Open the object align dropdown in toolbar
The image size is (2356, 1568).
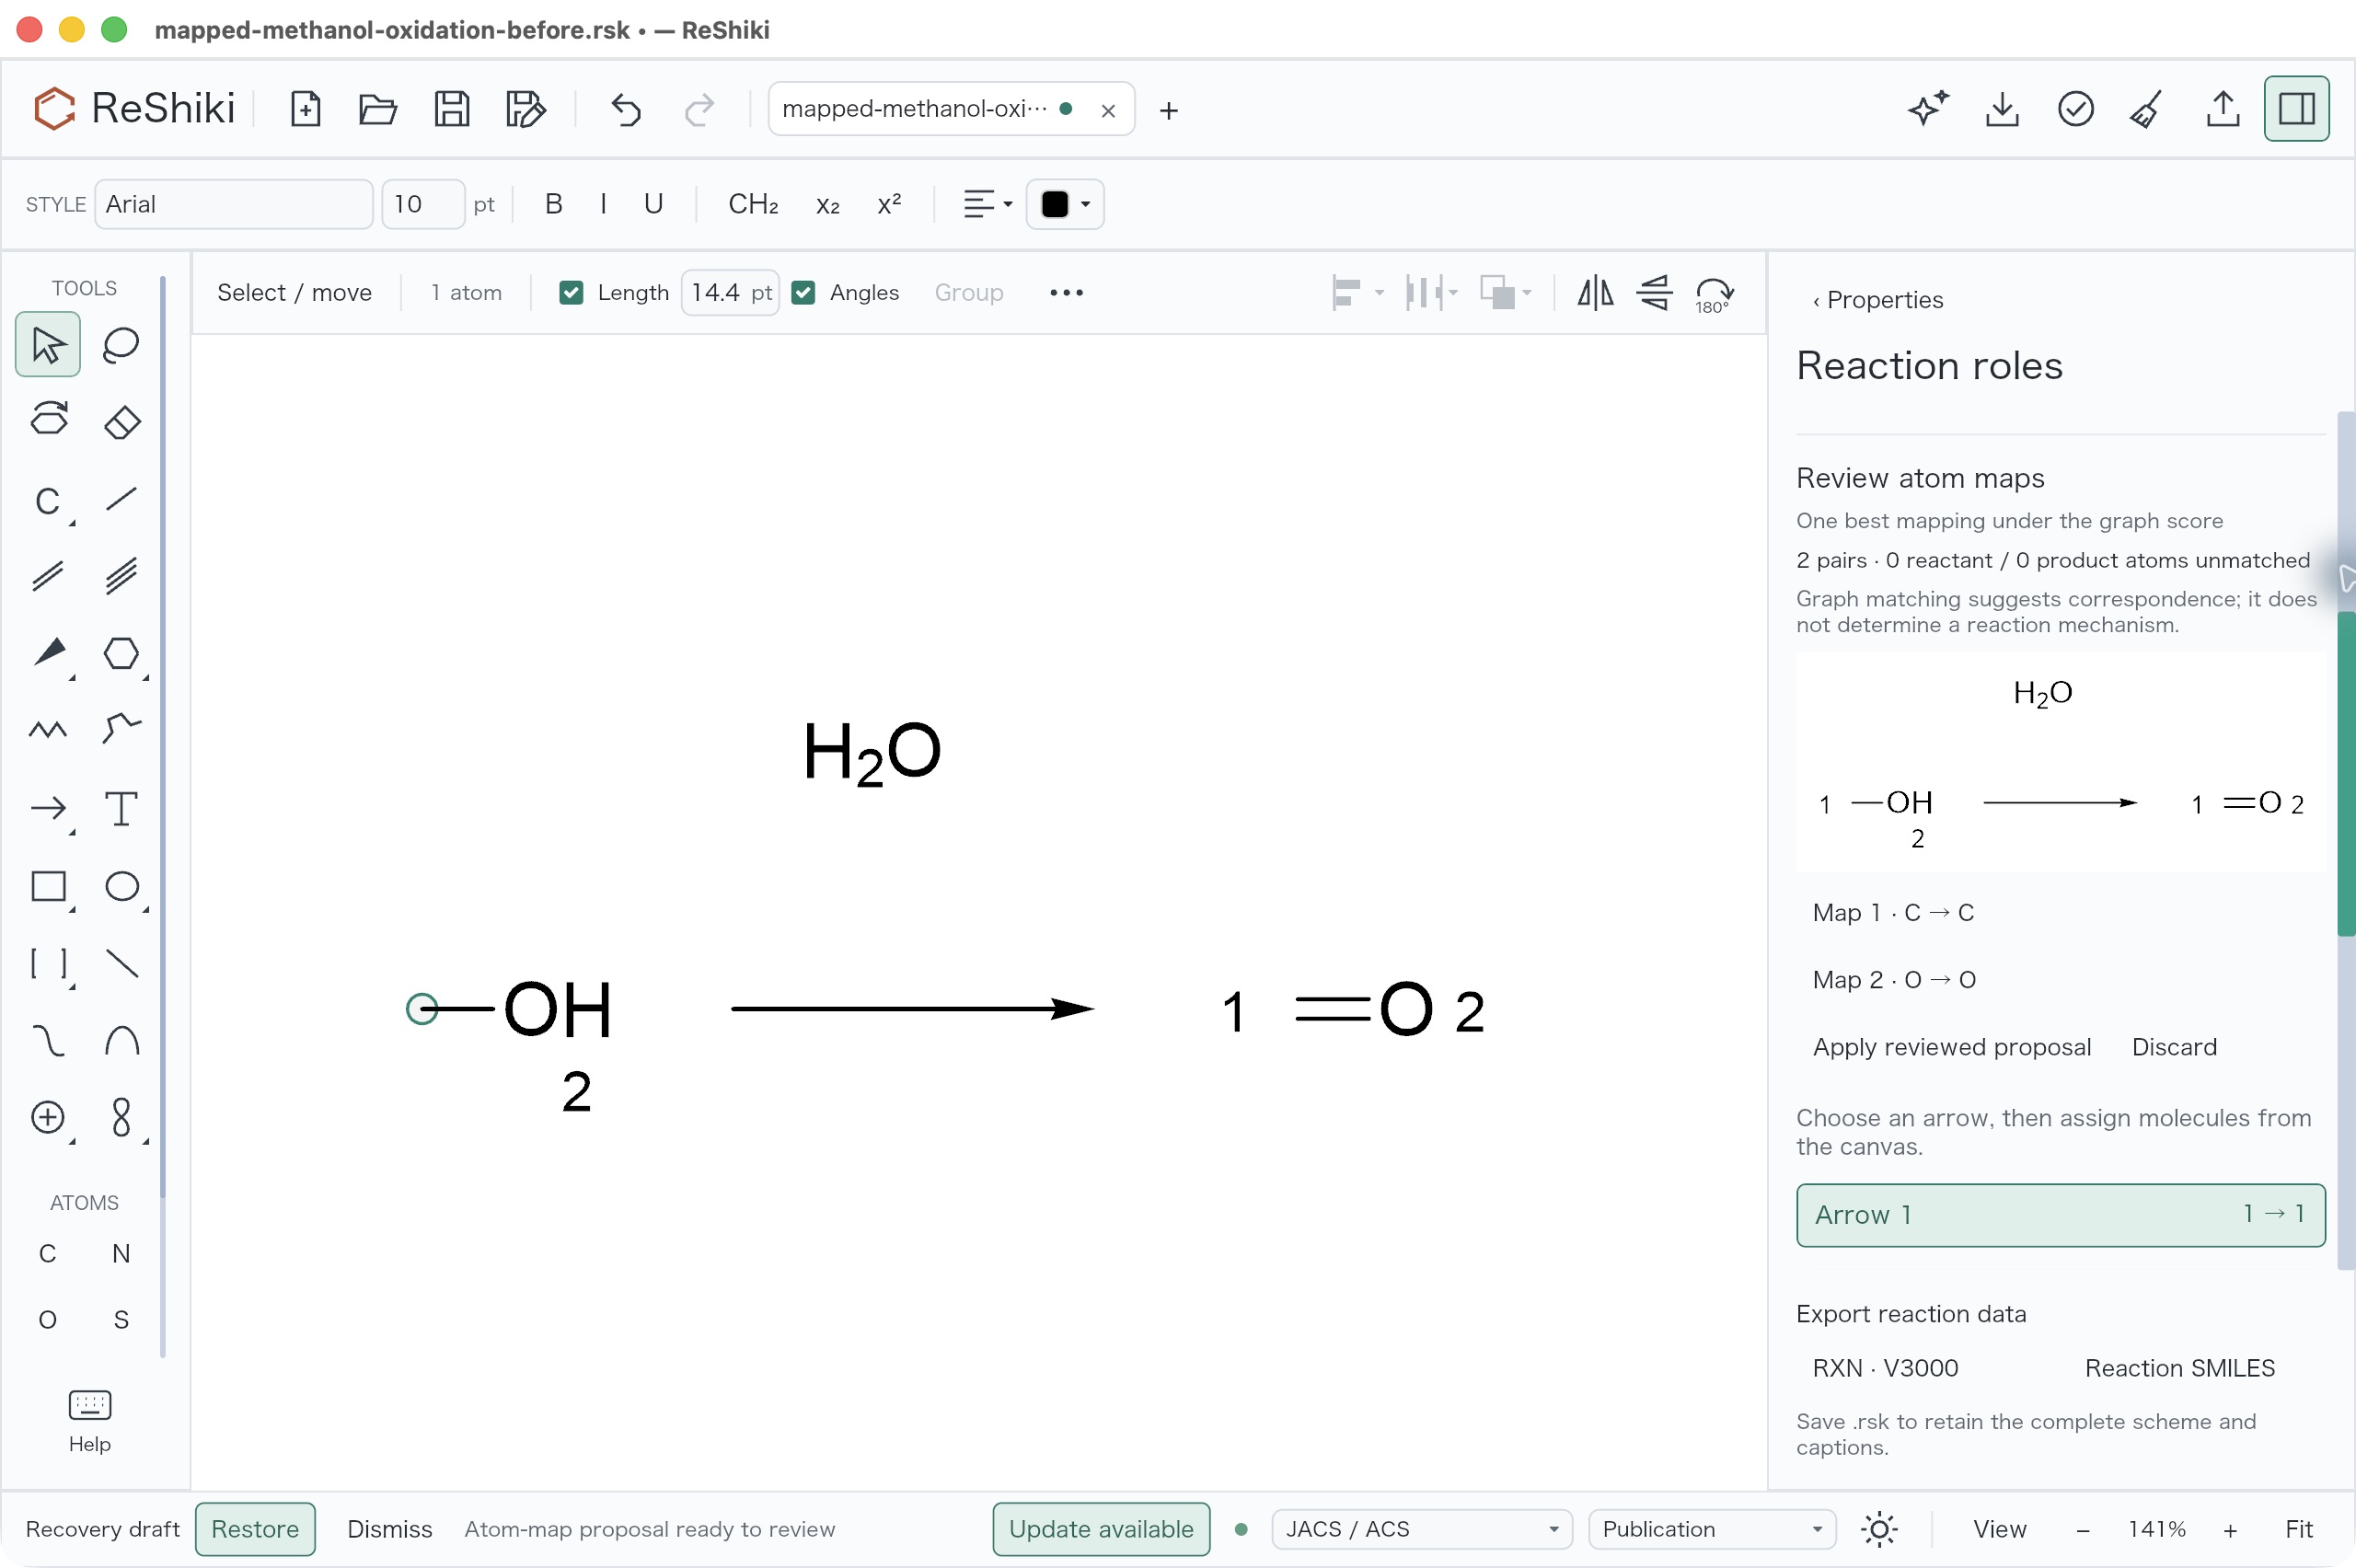(x=1358, y=293)
